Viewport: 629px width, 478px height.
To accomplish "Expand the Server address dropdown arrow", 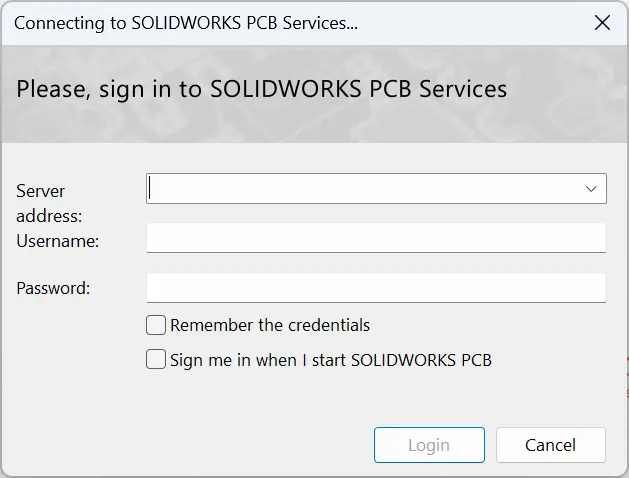I will [x=591, y=188].
